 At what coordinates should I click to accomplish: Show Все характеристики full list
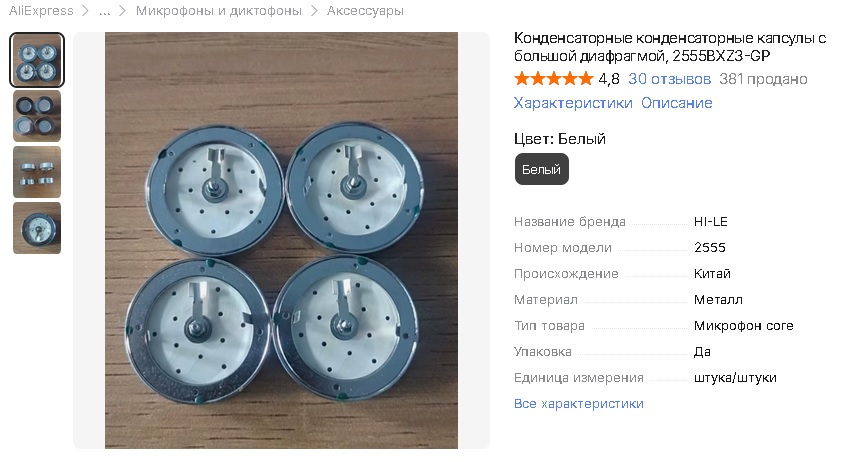pos(578,403)
